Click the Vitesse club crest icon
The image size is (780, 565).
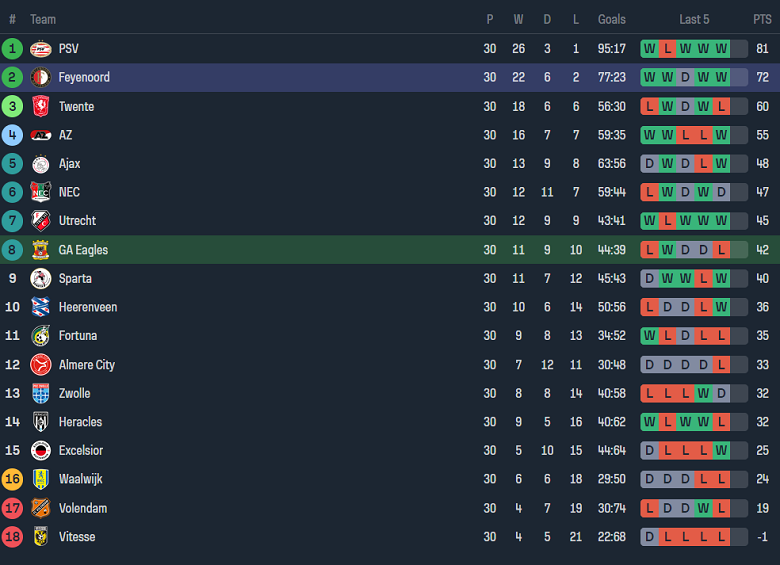40,537
